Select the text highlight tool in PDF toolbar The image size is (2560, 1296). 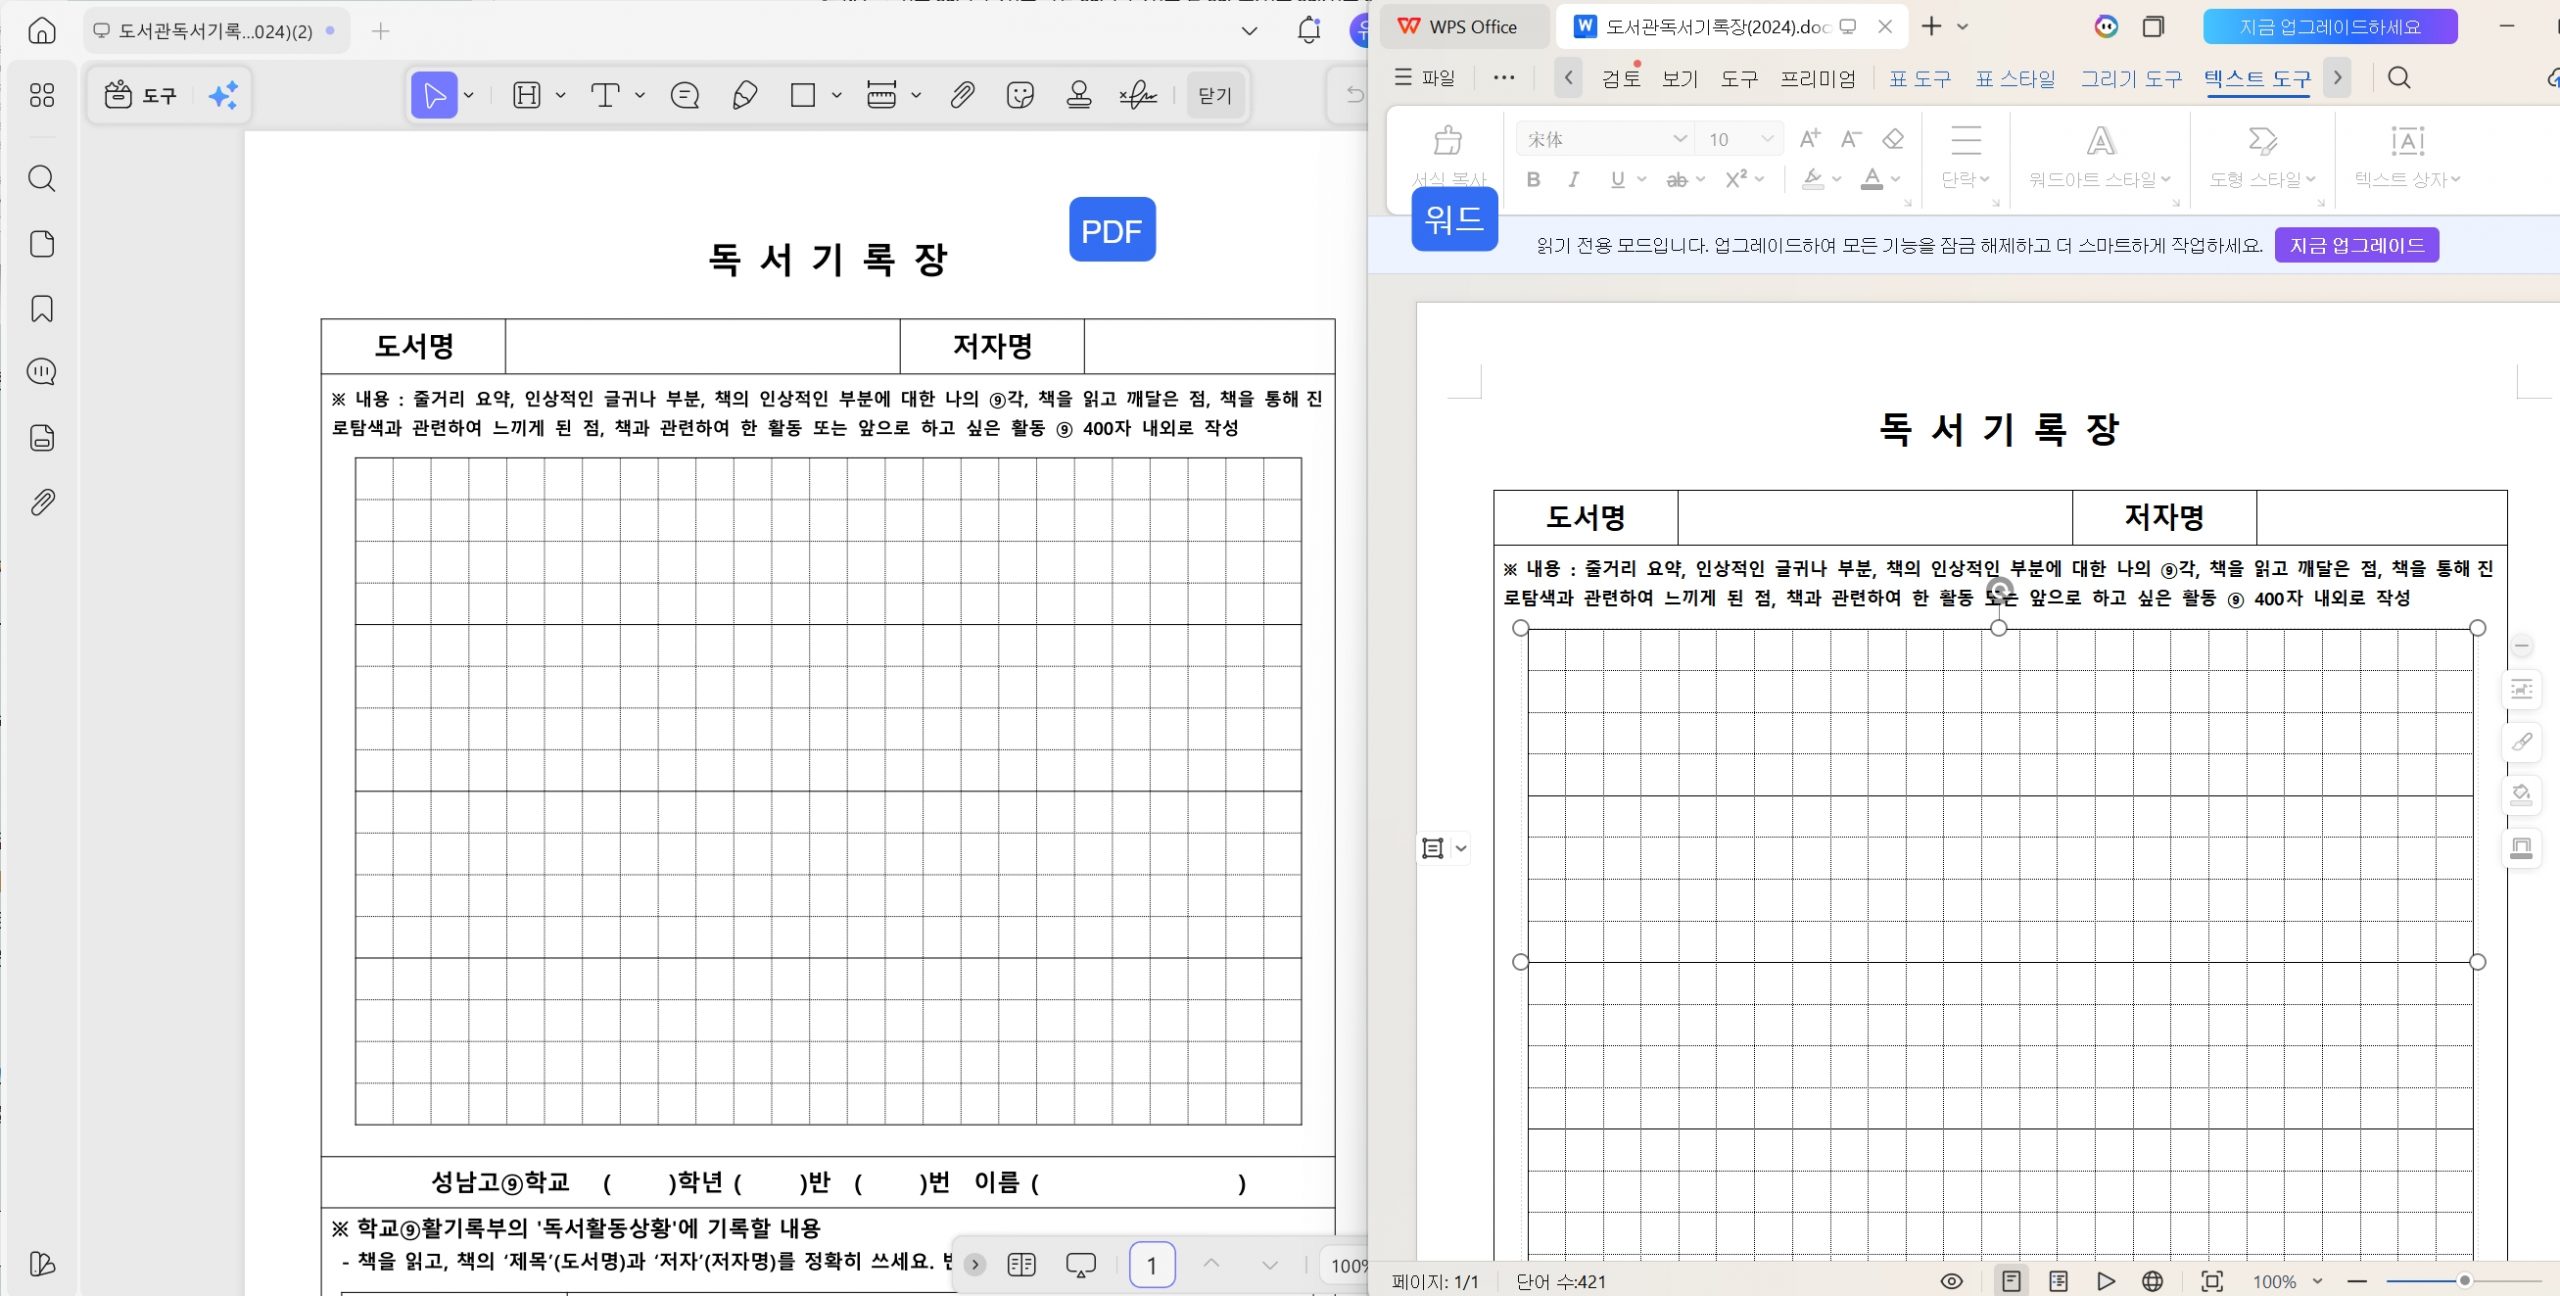pyautogui.click(x=526, y=95)
